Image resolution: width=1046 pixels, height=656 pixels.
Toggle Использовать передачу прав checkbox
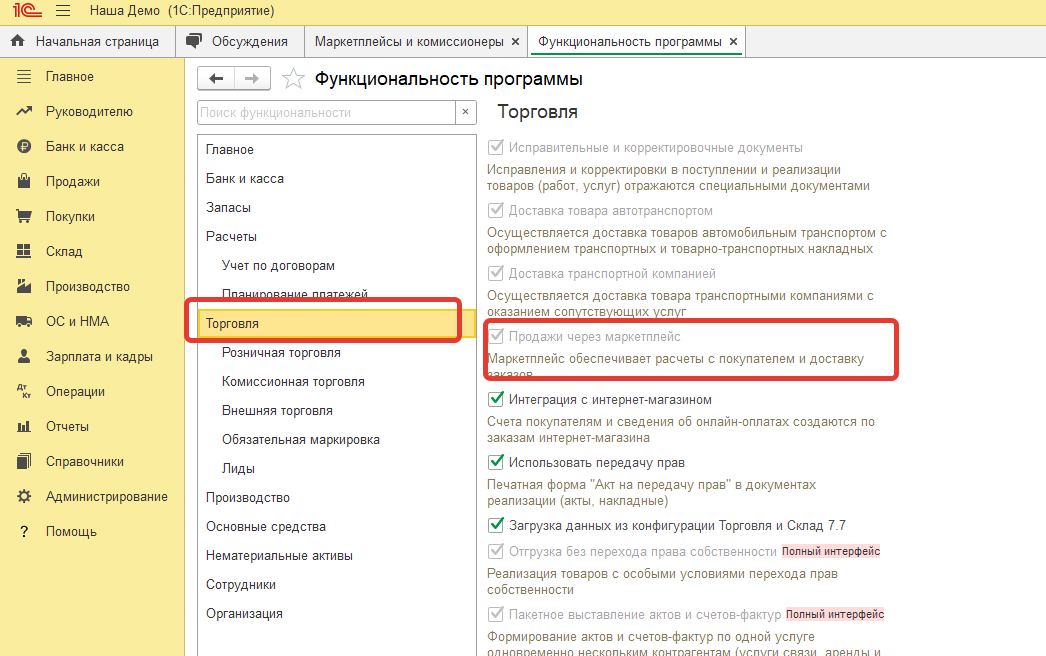point(496,462)
